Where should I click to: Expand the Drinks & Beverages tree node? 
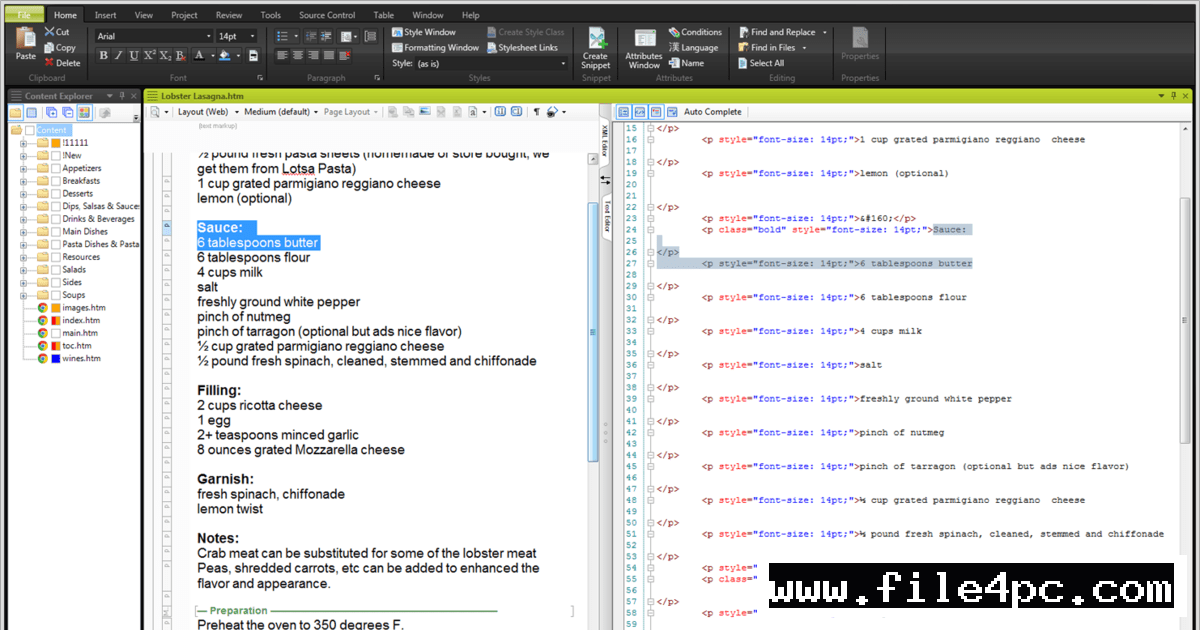click(23, 219)
